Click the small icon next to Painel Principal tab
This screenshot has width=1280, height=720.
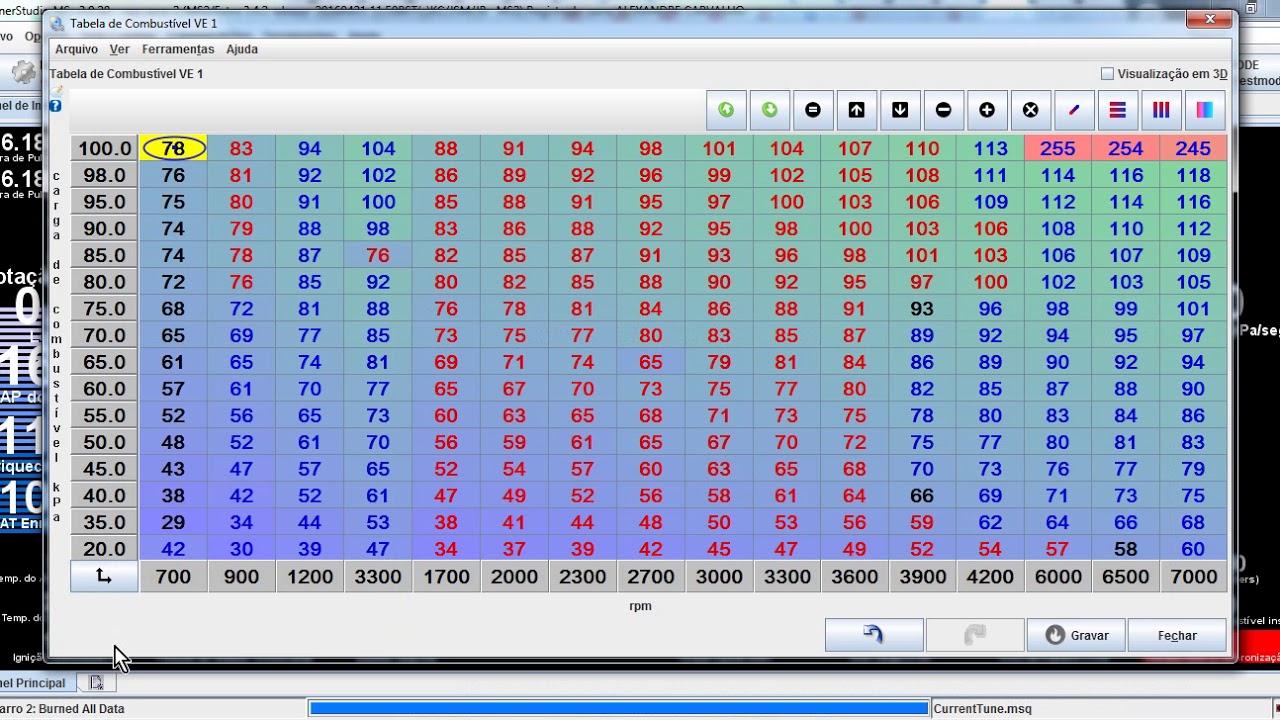tap(96, 683)
